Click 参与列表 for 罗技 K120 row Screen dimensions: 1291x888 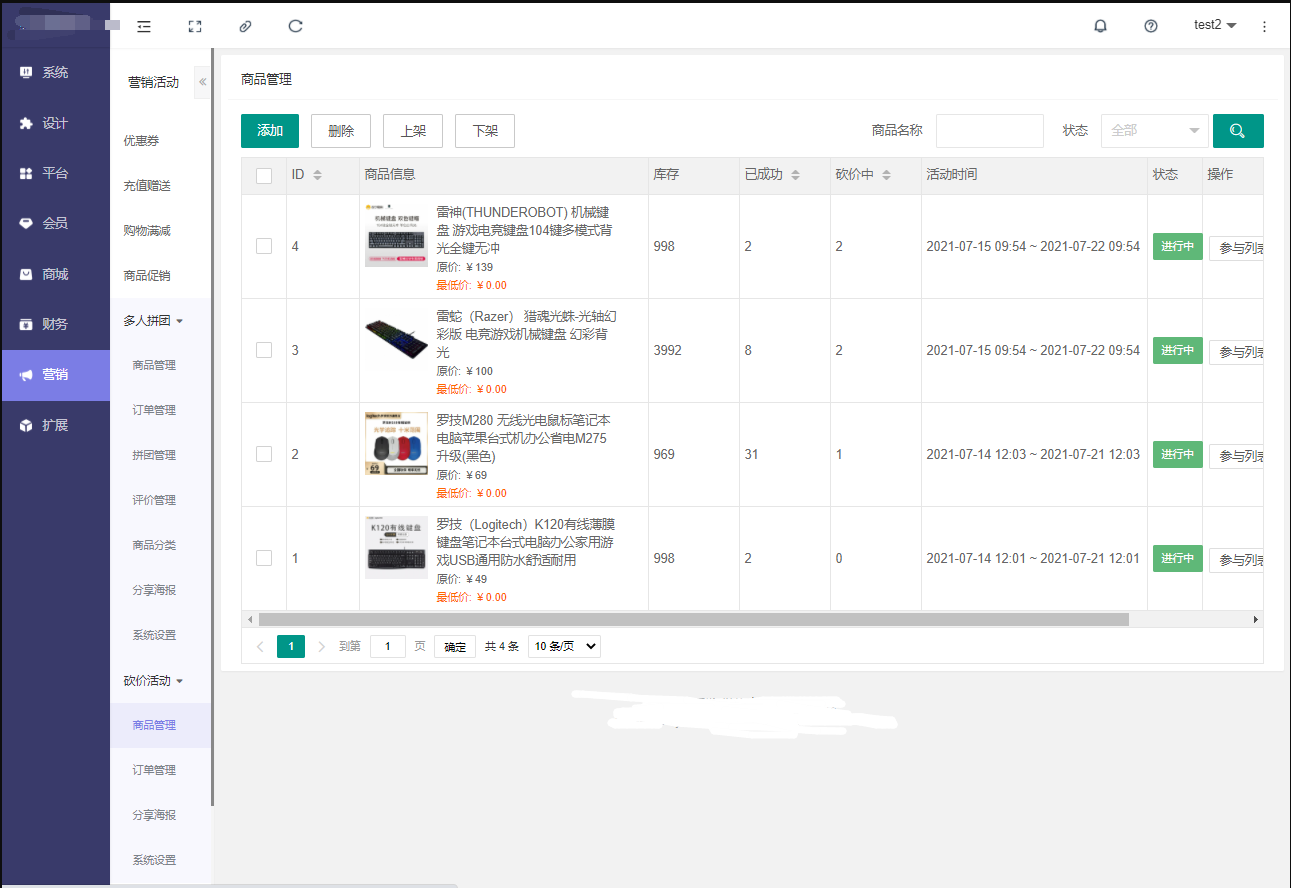coord(1237,560)
